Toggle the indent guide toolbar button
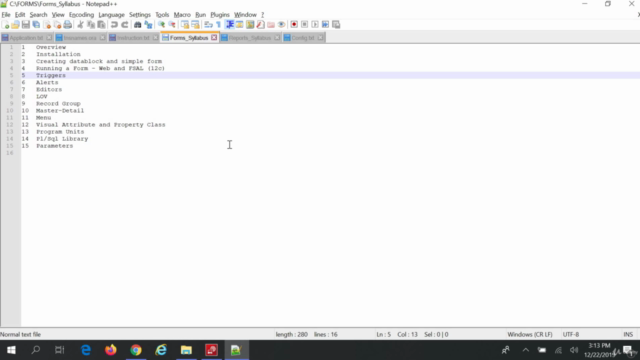This screenshot has height=360, width=640. coord(229,24)
